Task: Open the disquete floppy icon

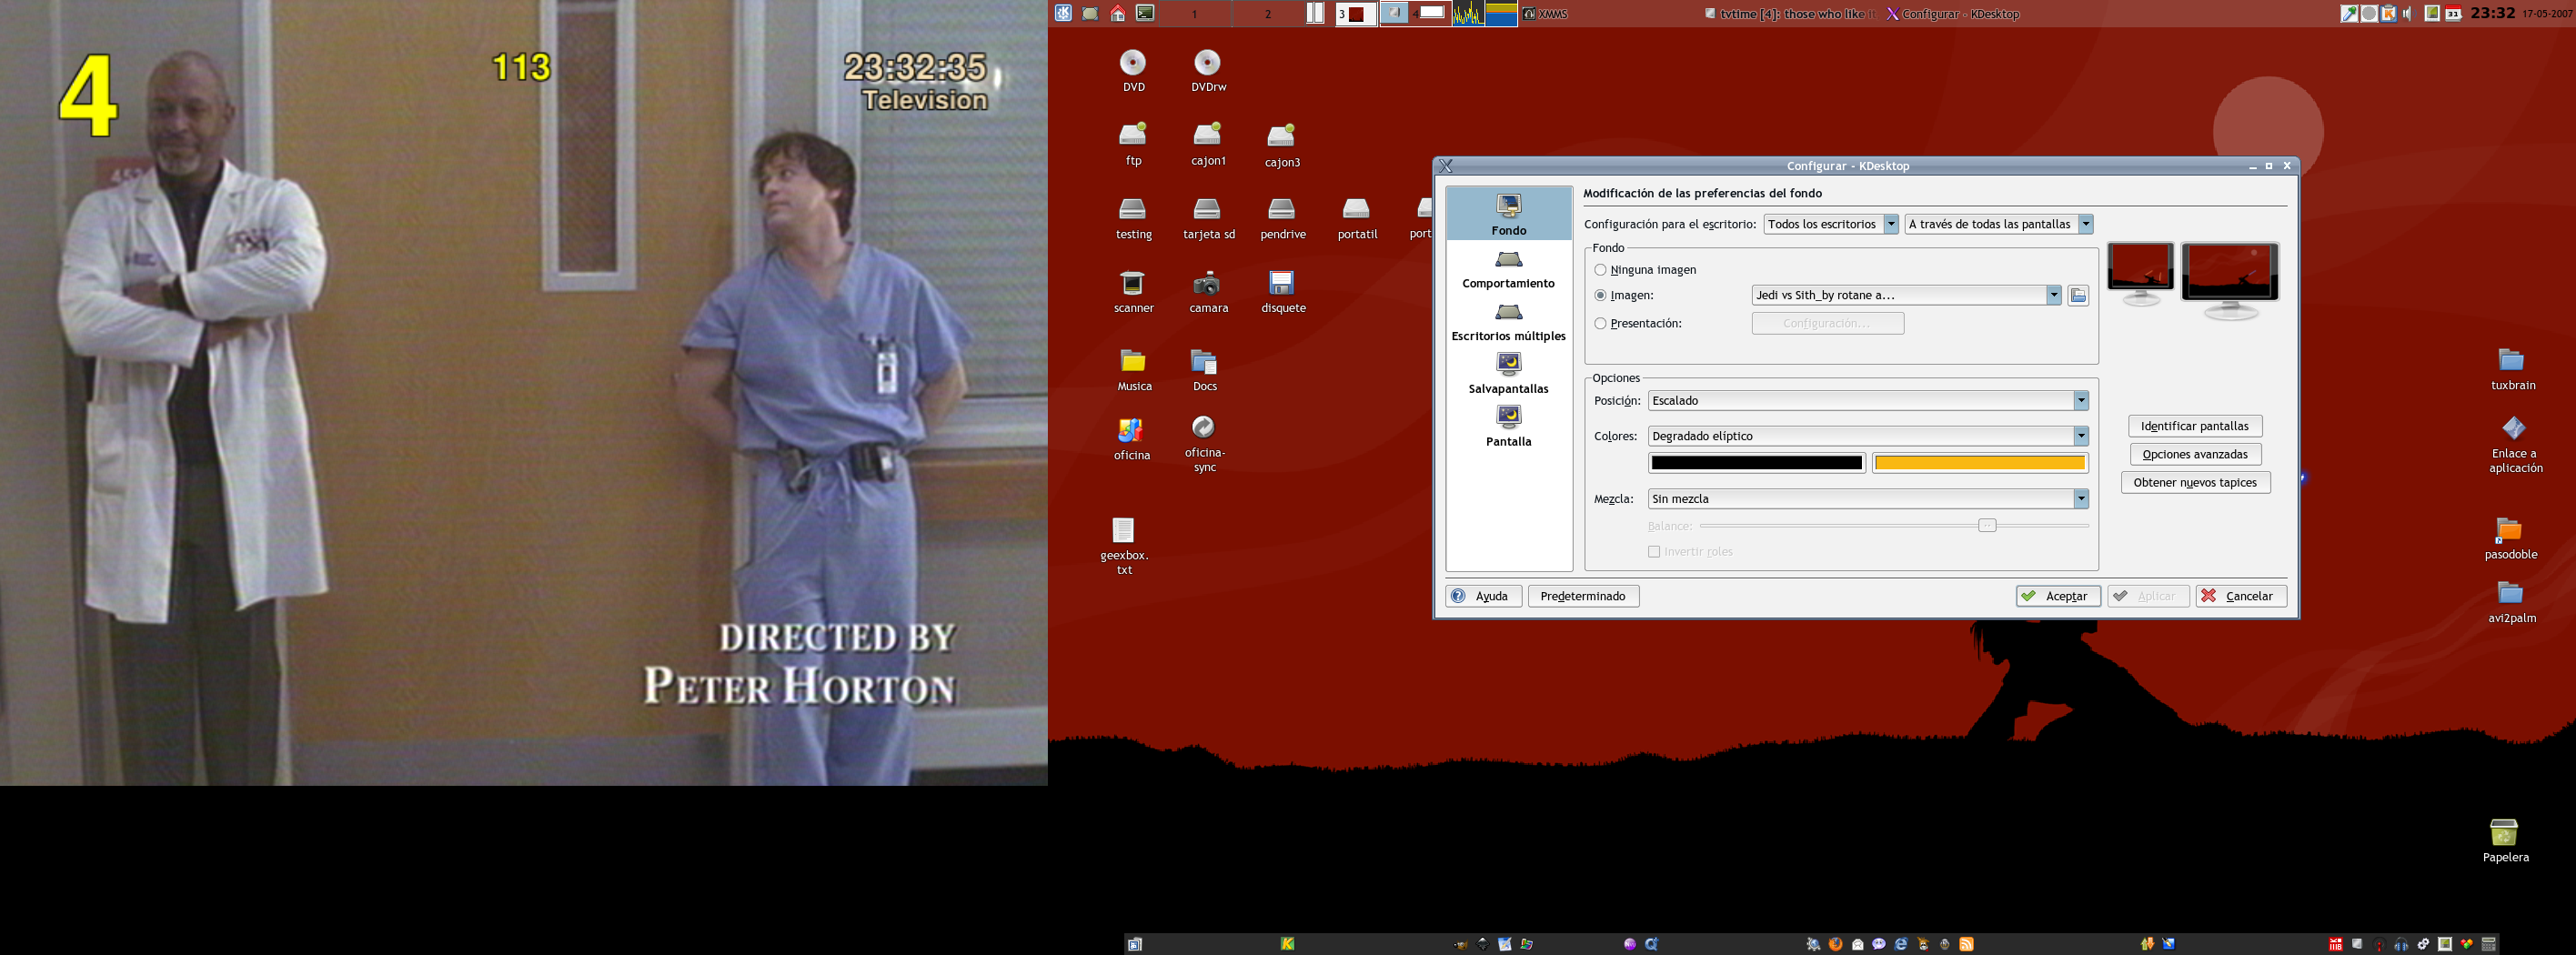Action: pyautogui.click(x=1282, y=292)
